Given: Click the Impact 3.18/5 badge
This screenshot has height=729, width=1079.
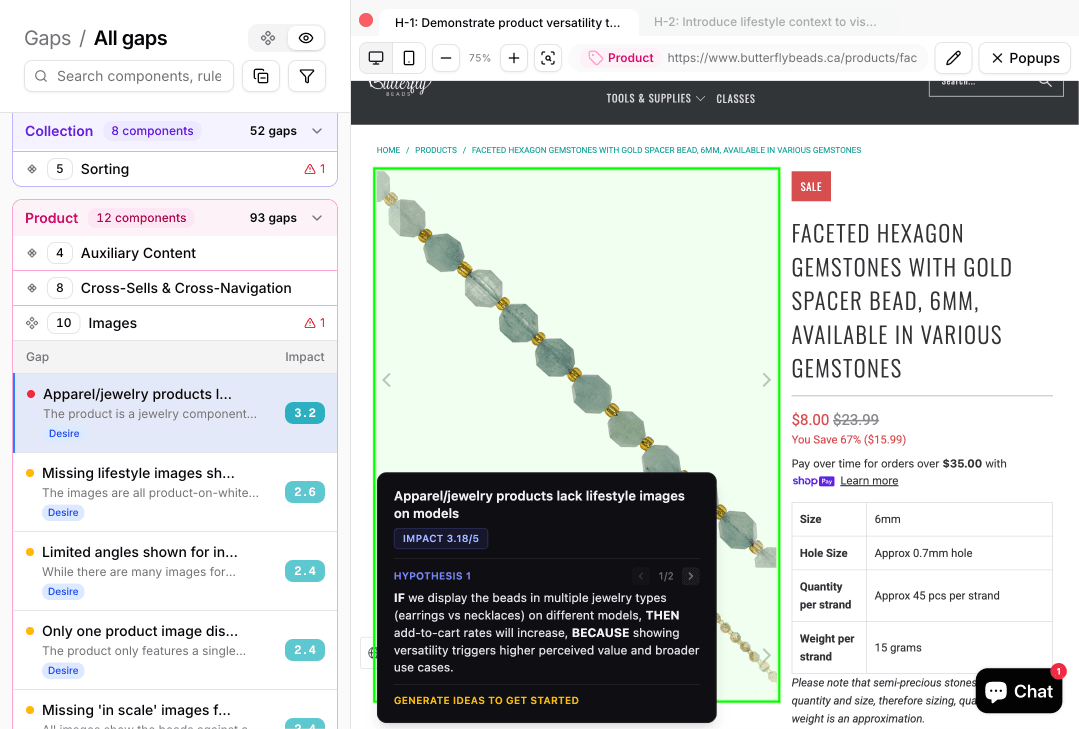Looking at the screenshot, I should click(440, 538).
